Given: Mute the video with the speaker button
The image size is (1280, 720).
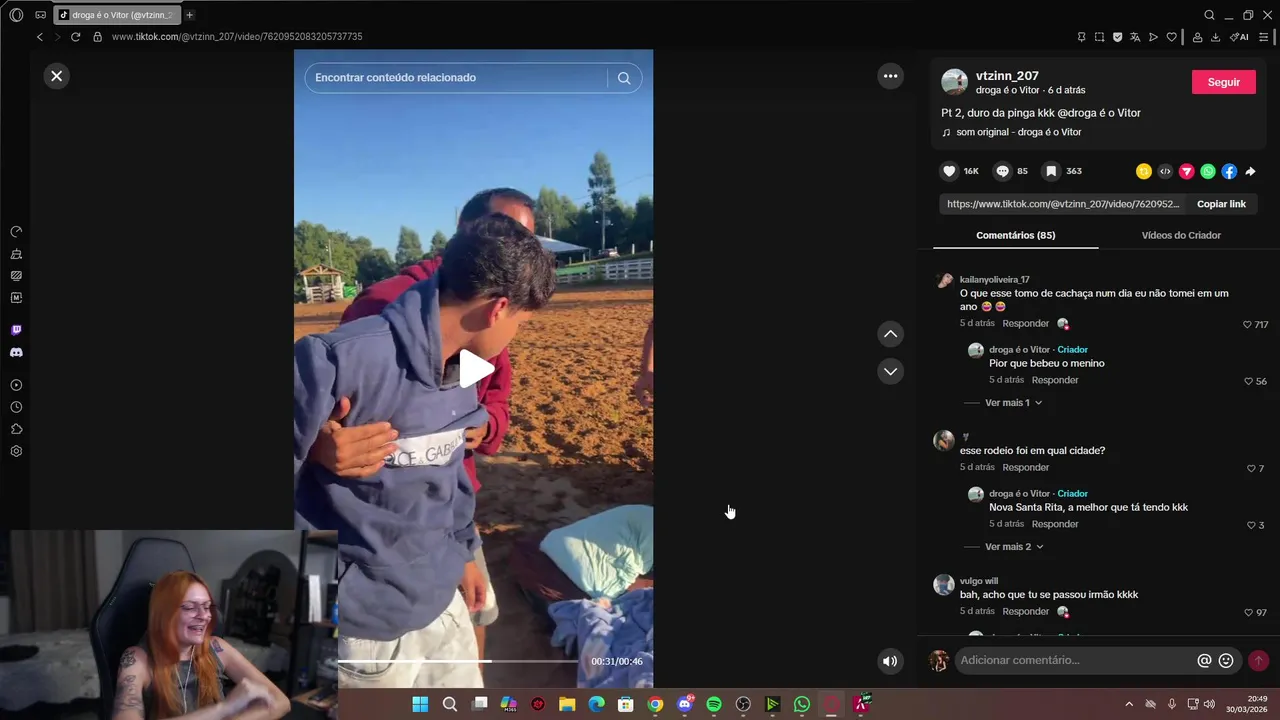Looking at the screenshot, I should [x=890, y=661].
